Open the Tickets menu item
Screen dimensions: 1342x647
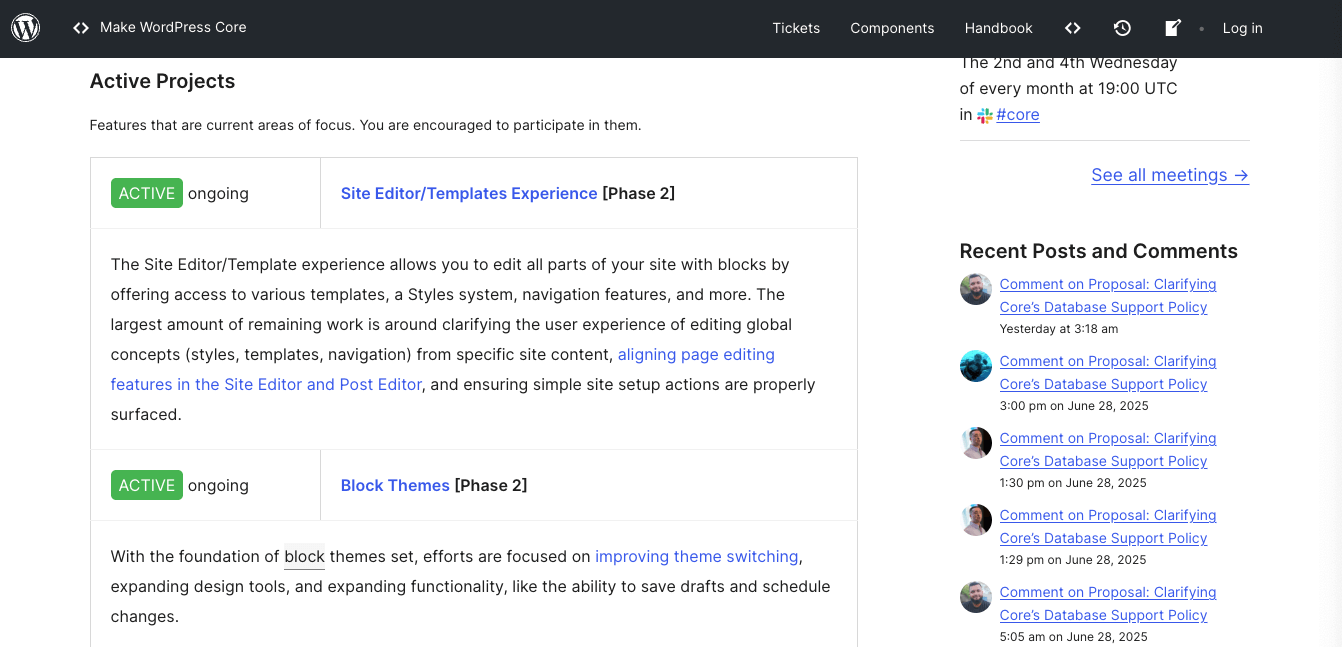[x=796, y=28]
